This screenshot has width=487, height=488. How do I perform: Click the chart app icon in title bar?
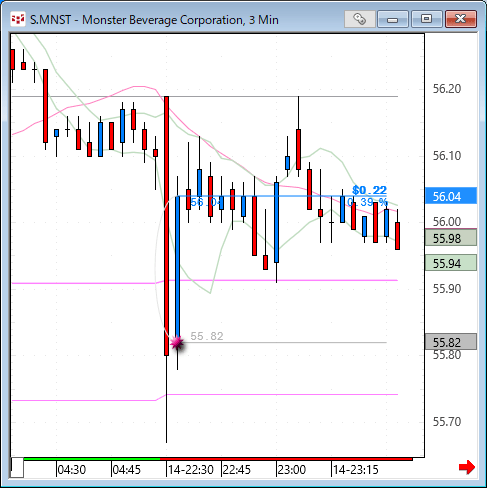point(18,19)
